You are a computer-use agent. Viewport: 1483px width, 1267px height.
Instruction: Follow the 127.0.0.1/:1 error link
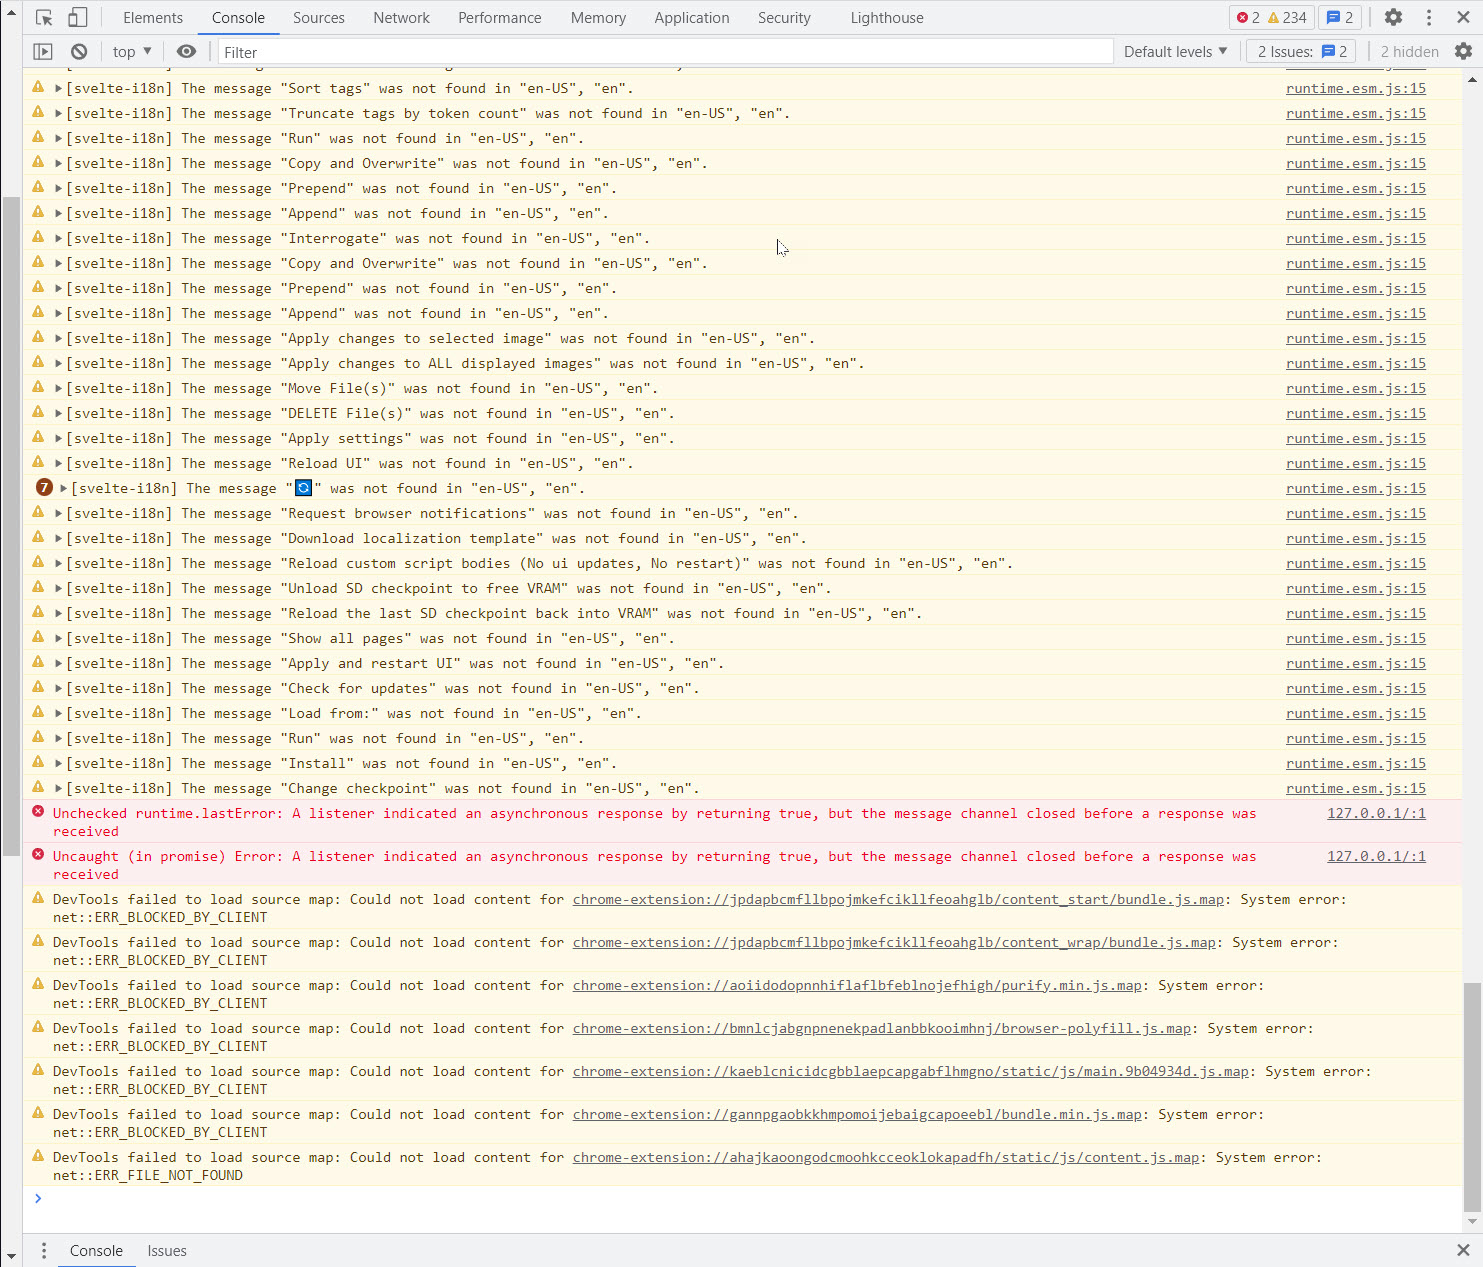(1377, 813)
